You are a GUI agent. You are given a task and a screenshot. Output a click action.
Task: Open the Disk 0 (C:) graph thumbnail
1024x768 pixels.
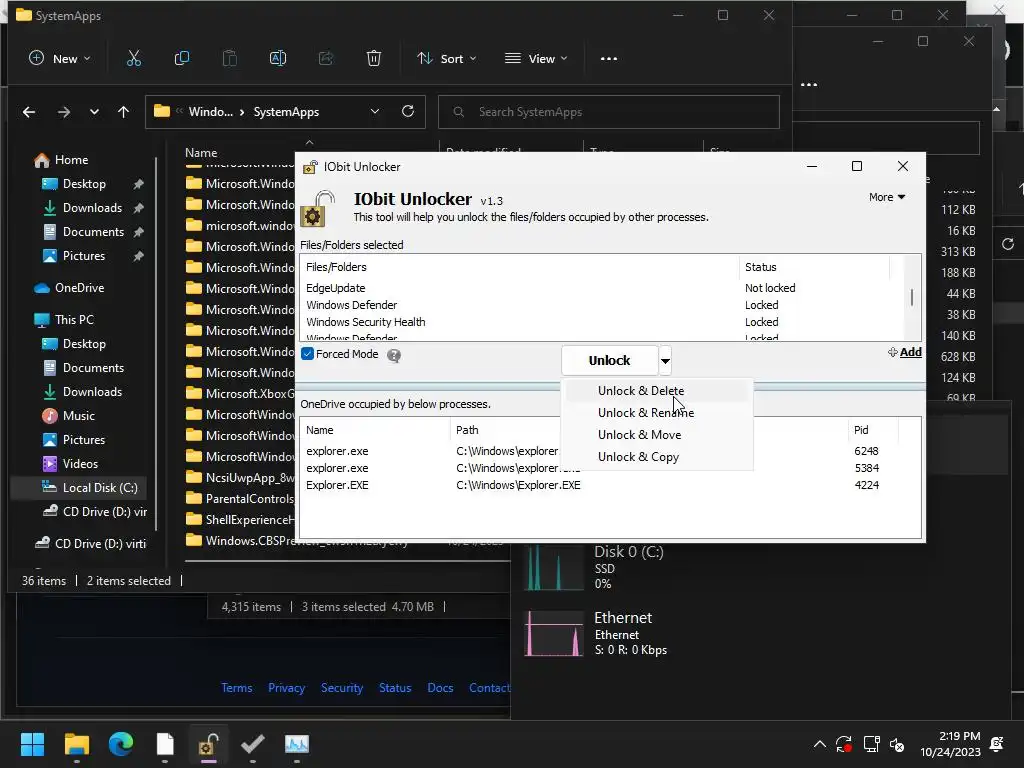tap(554, 568)
